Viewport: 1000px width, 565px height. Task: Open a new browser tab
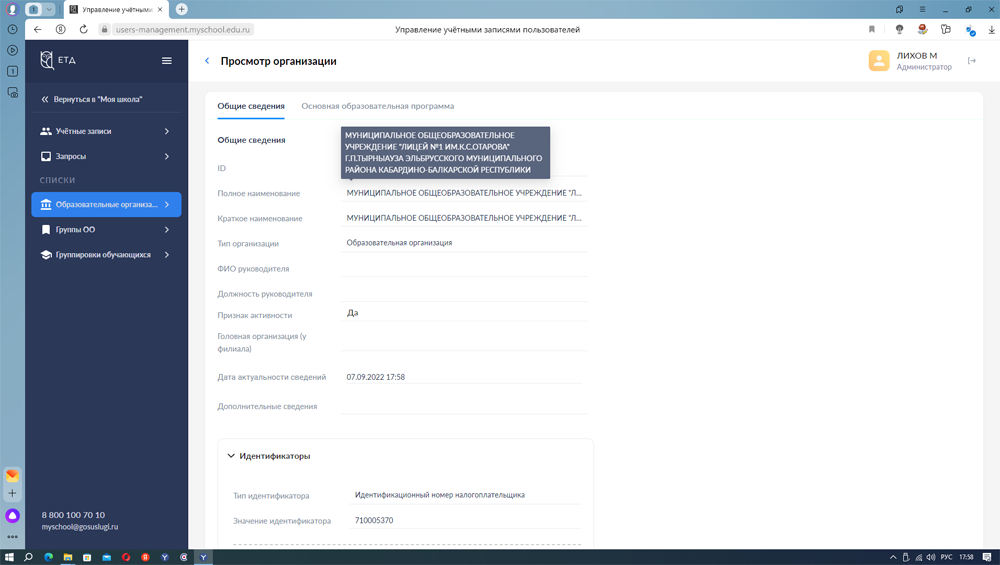pos(181,9)
